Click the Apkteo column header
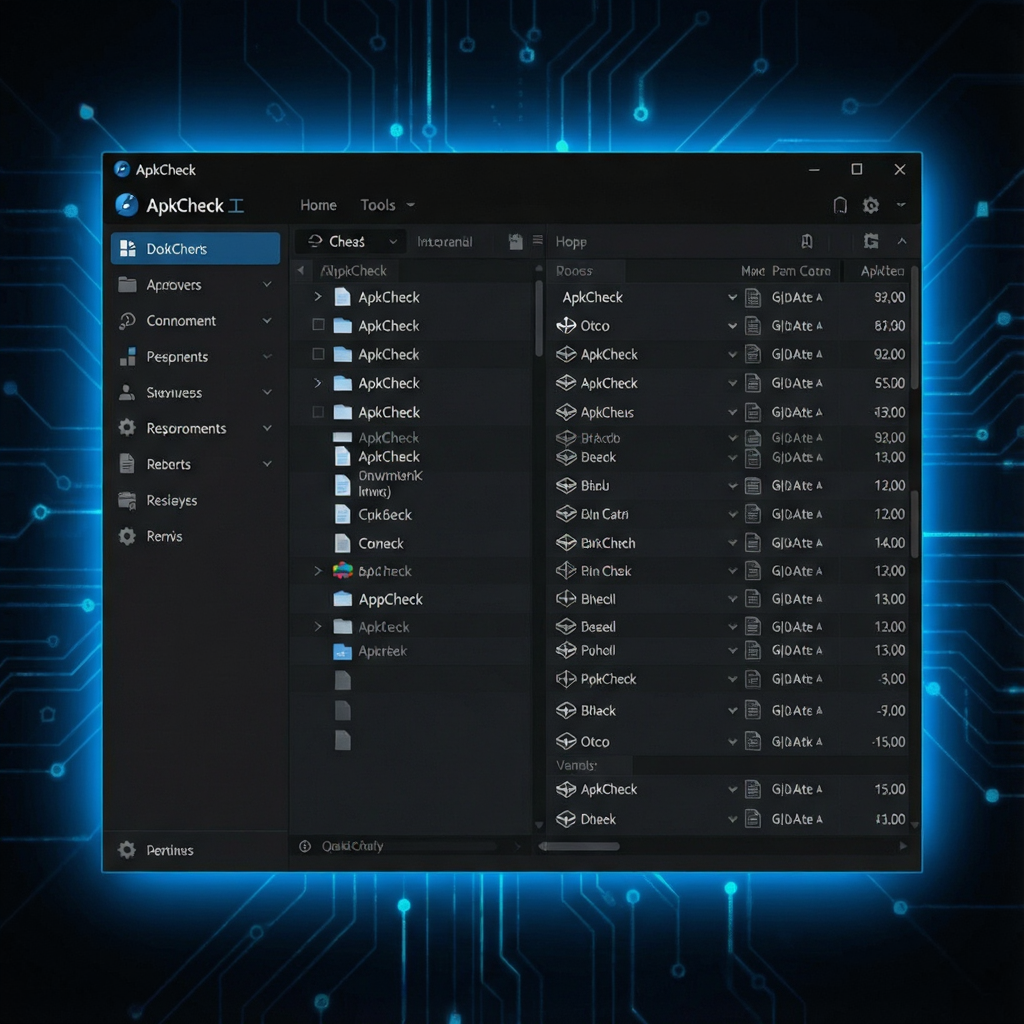The image size is (1024, 1024). click(x=882, y=271)
